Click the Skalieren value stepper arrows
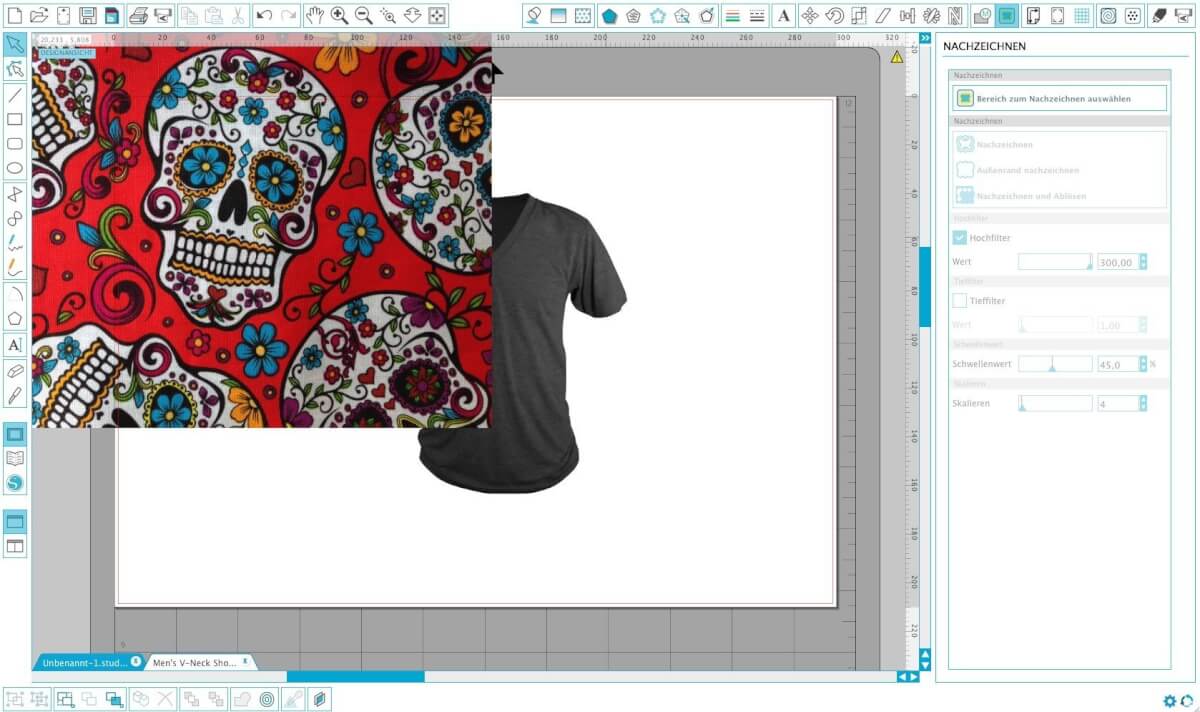 point(1143,403)
